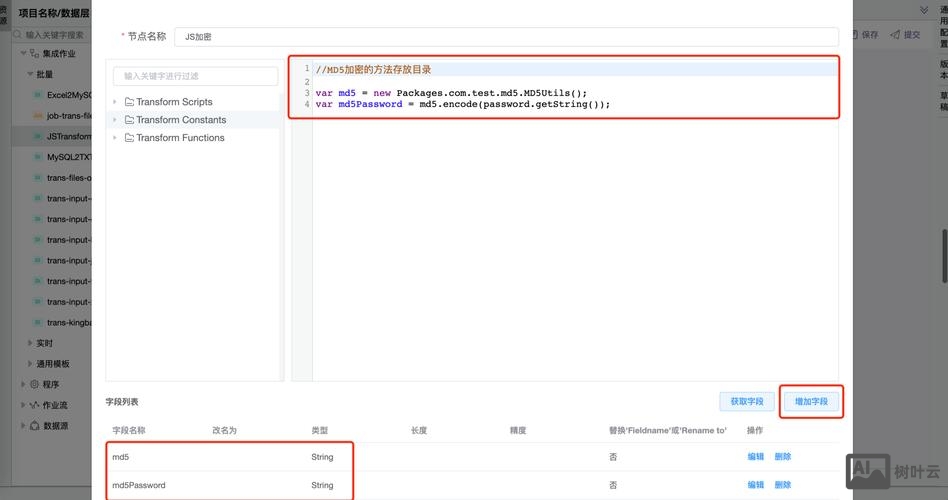This screenshot has width=948, height=500.
Task: Click the 提交 submit paper-plane icon
Action: [x=895, y=35]
